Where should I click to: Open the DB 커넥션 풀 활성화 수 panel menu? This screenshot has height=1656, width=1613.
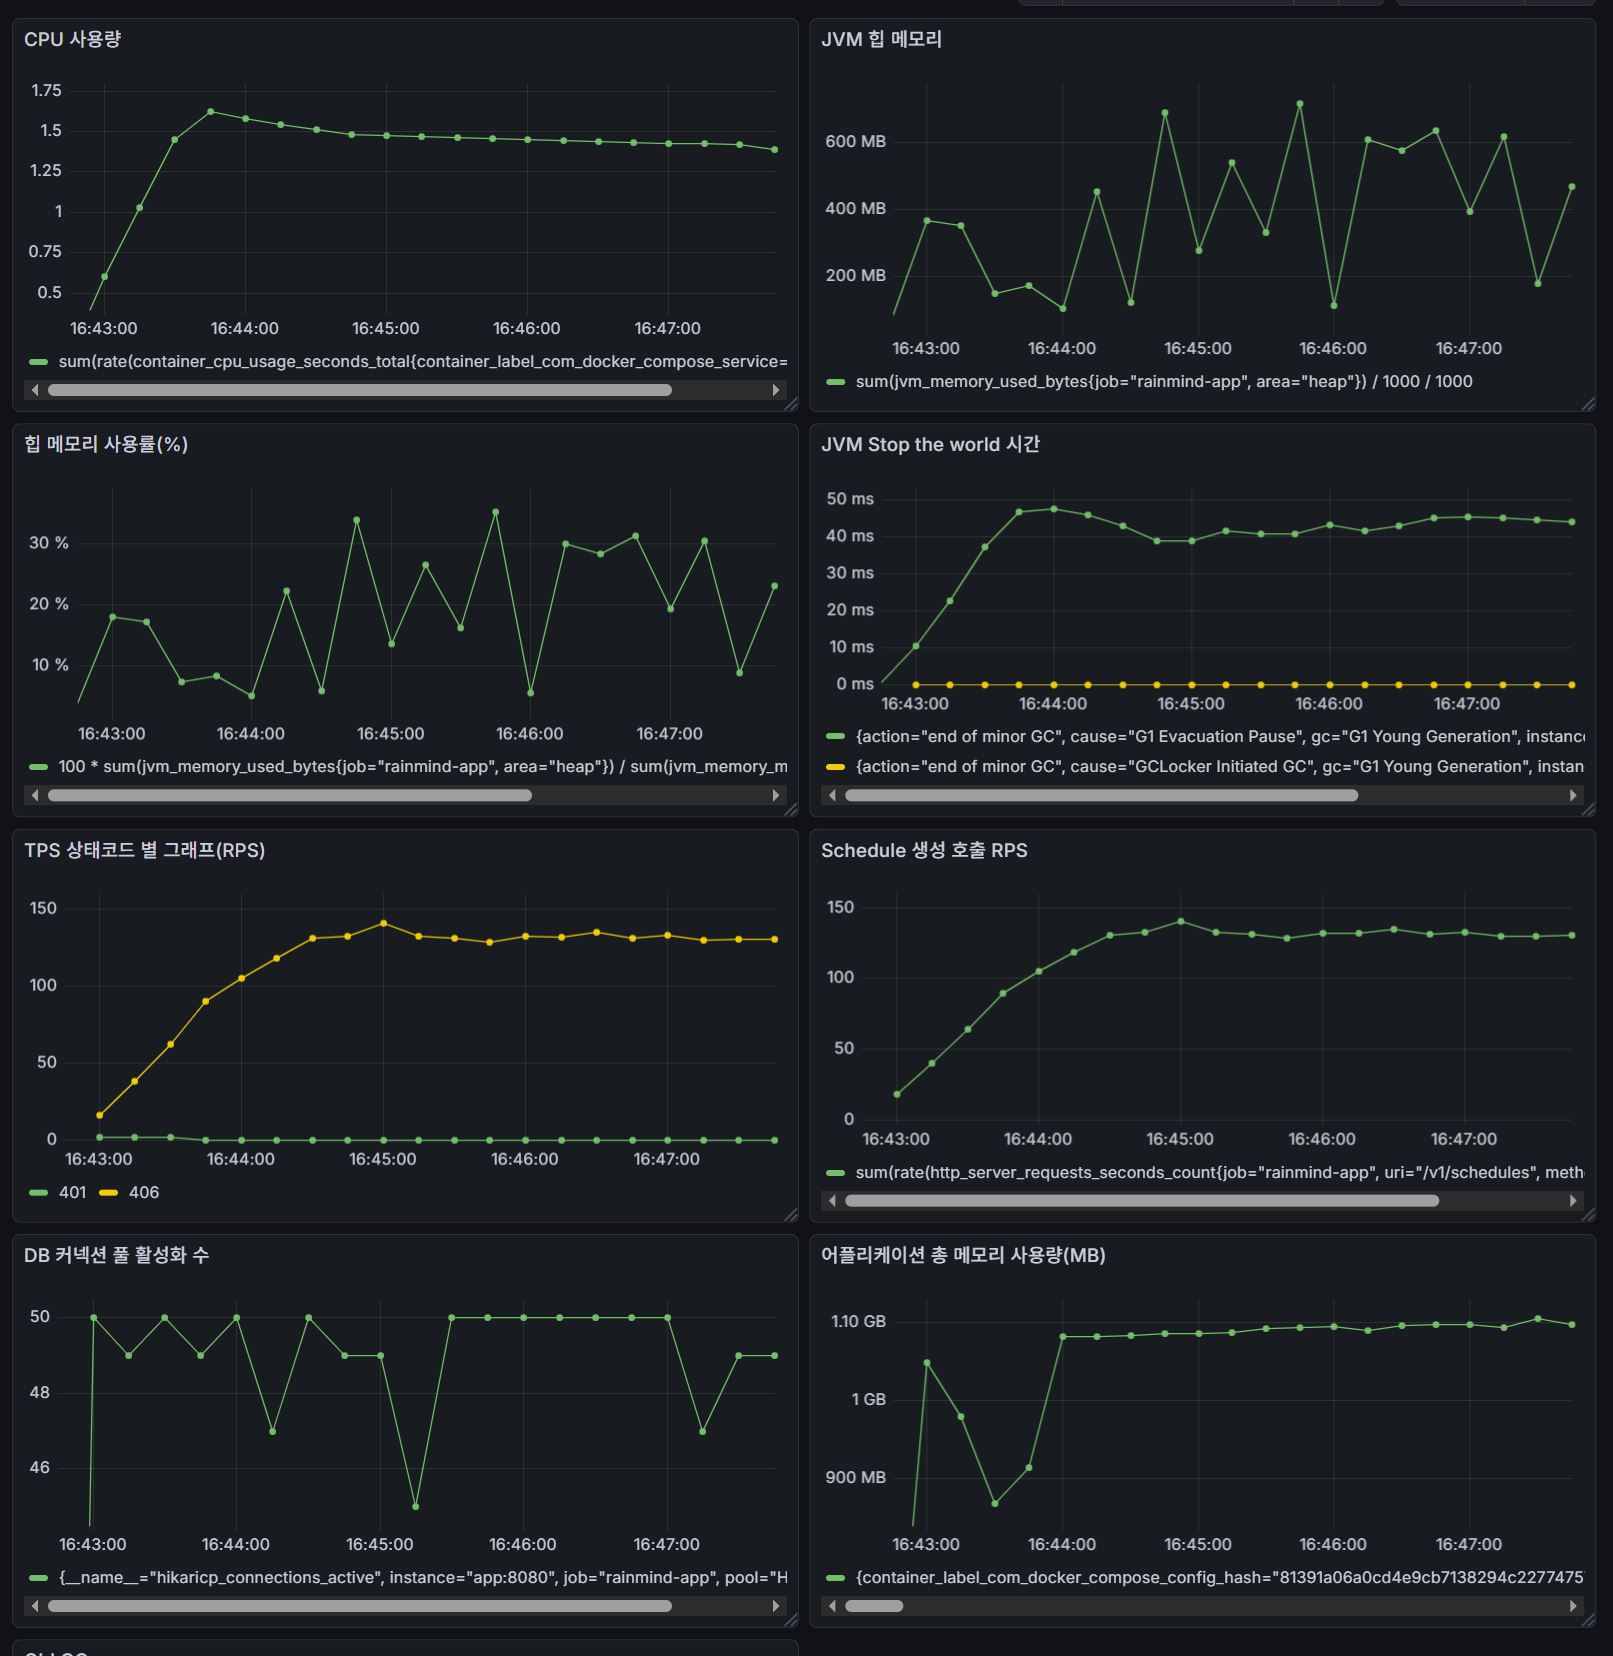click(x=116, y=1255)
